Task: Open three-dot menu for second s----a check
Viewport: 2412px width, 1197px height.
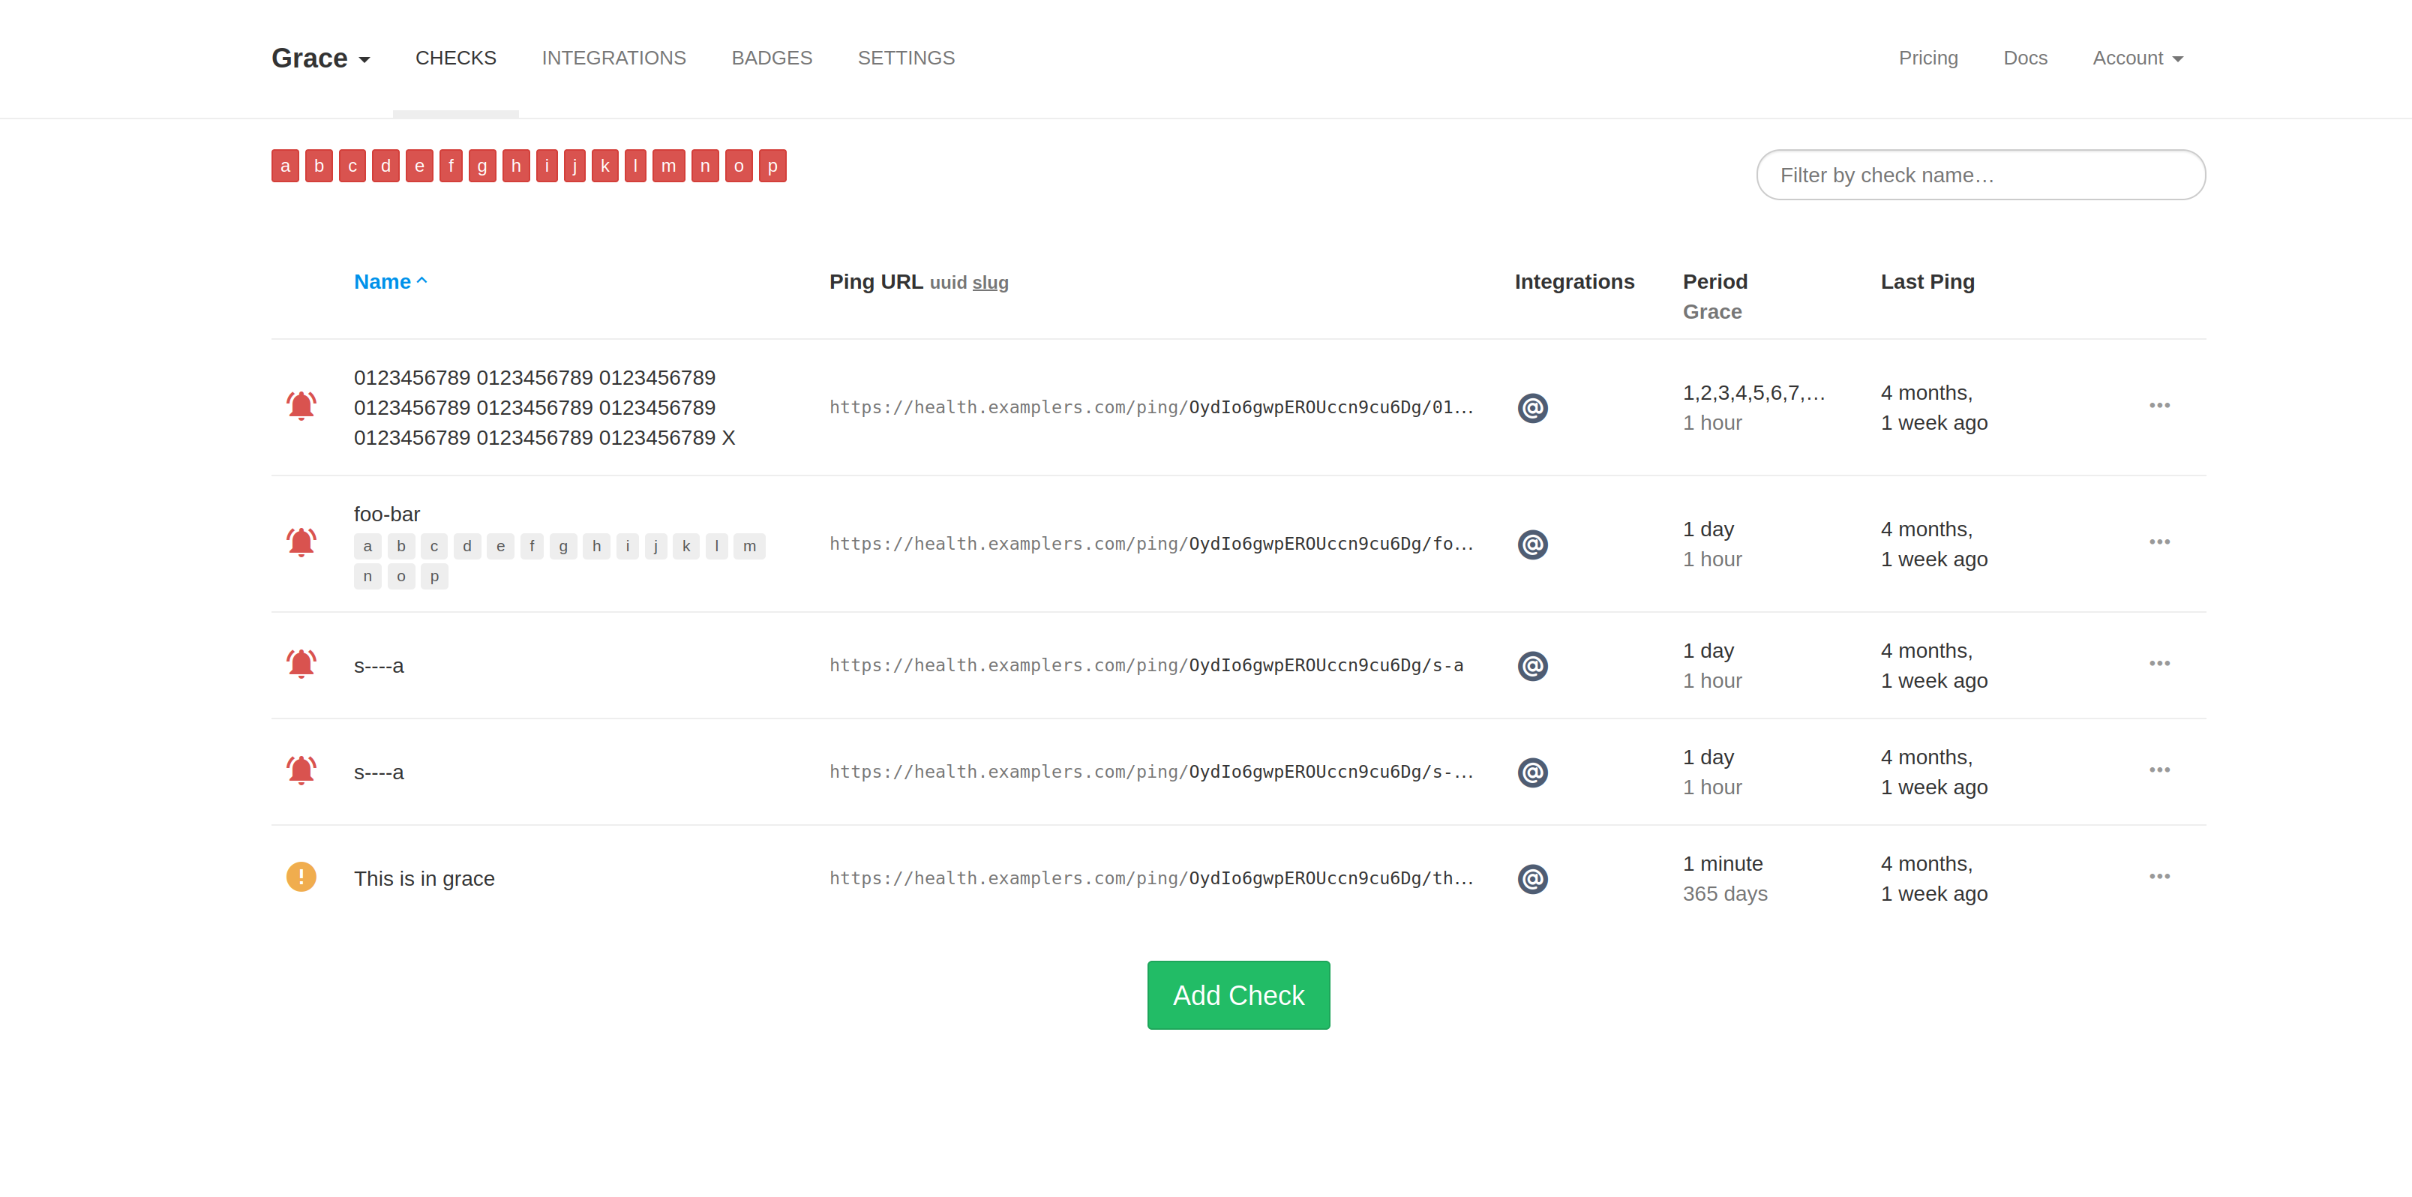Action: 2159,770
